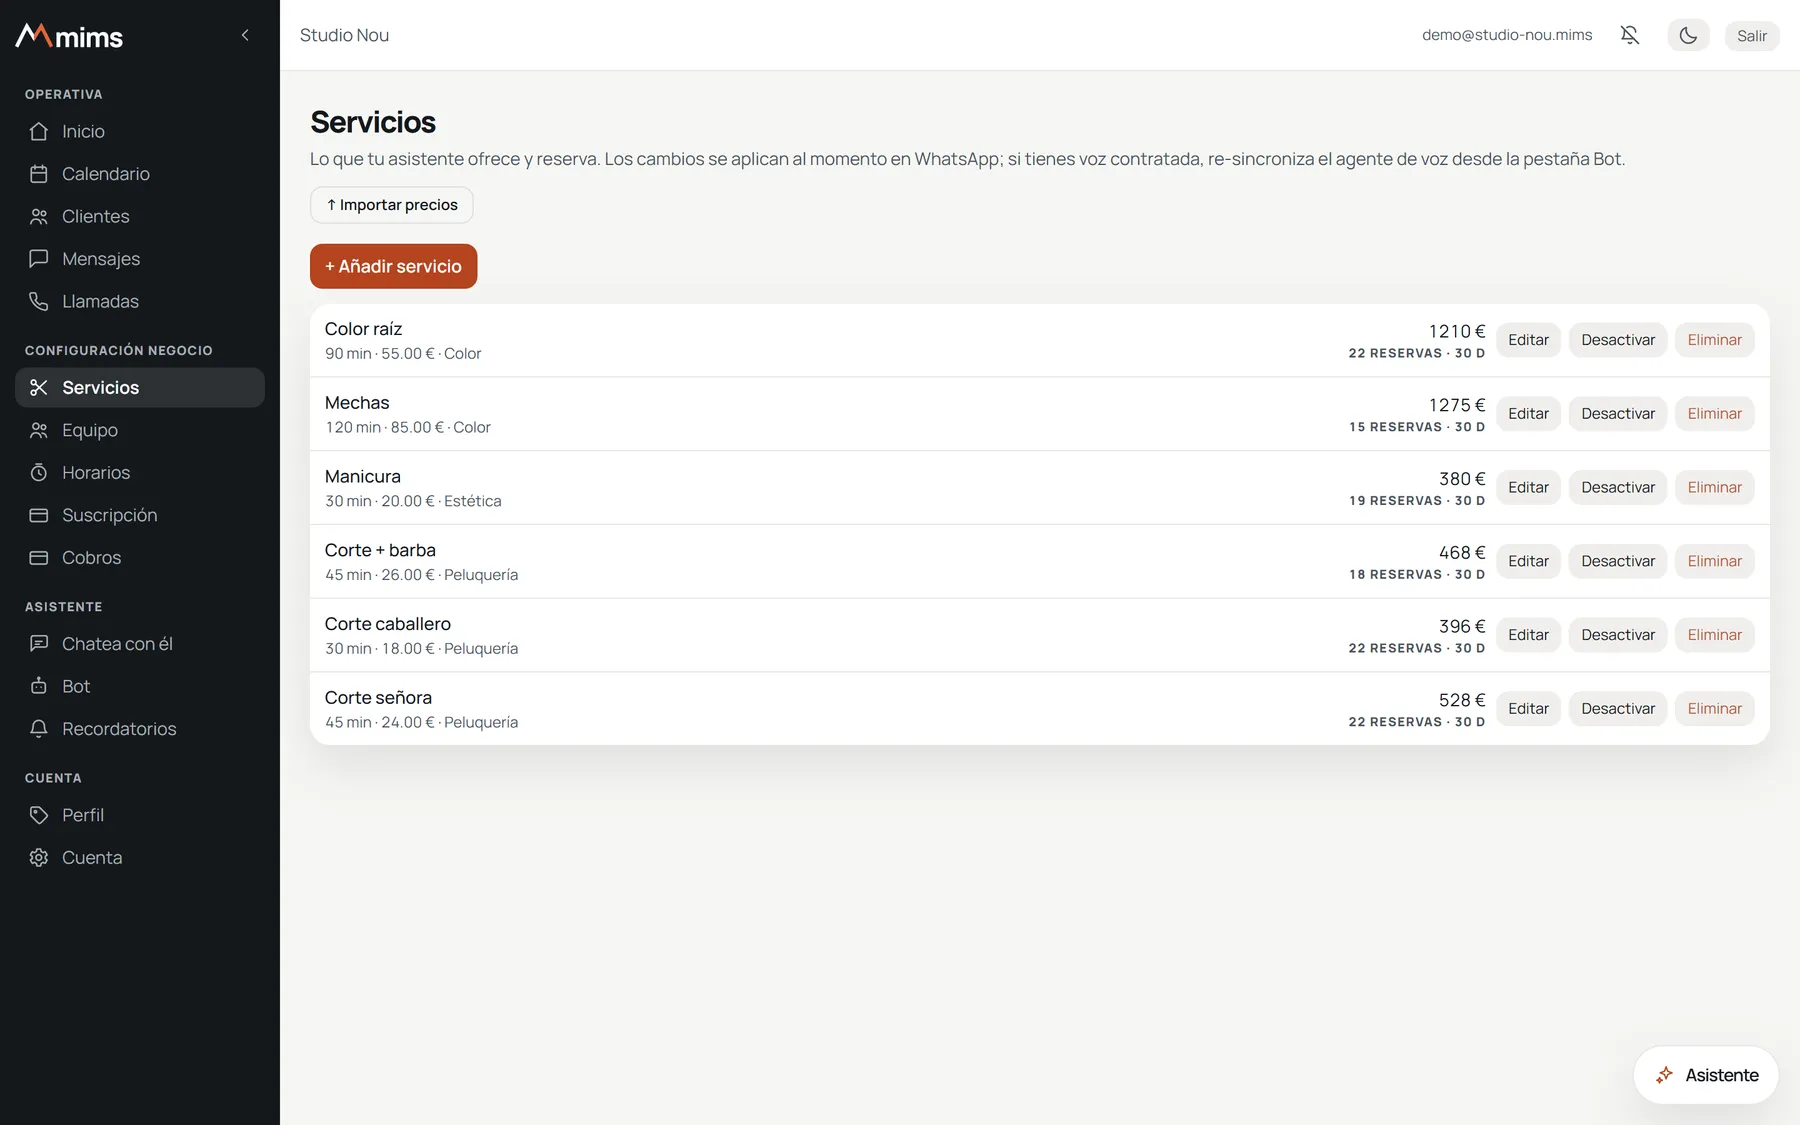Click the Equipo team icon
Screen dimensions: 1800x1125
[39, 430]
